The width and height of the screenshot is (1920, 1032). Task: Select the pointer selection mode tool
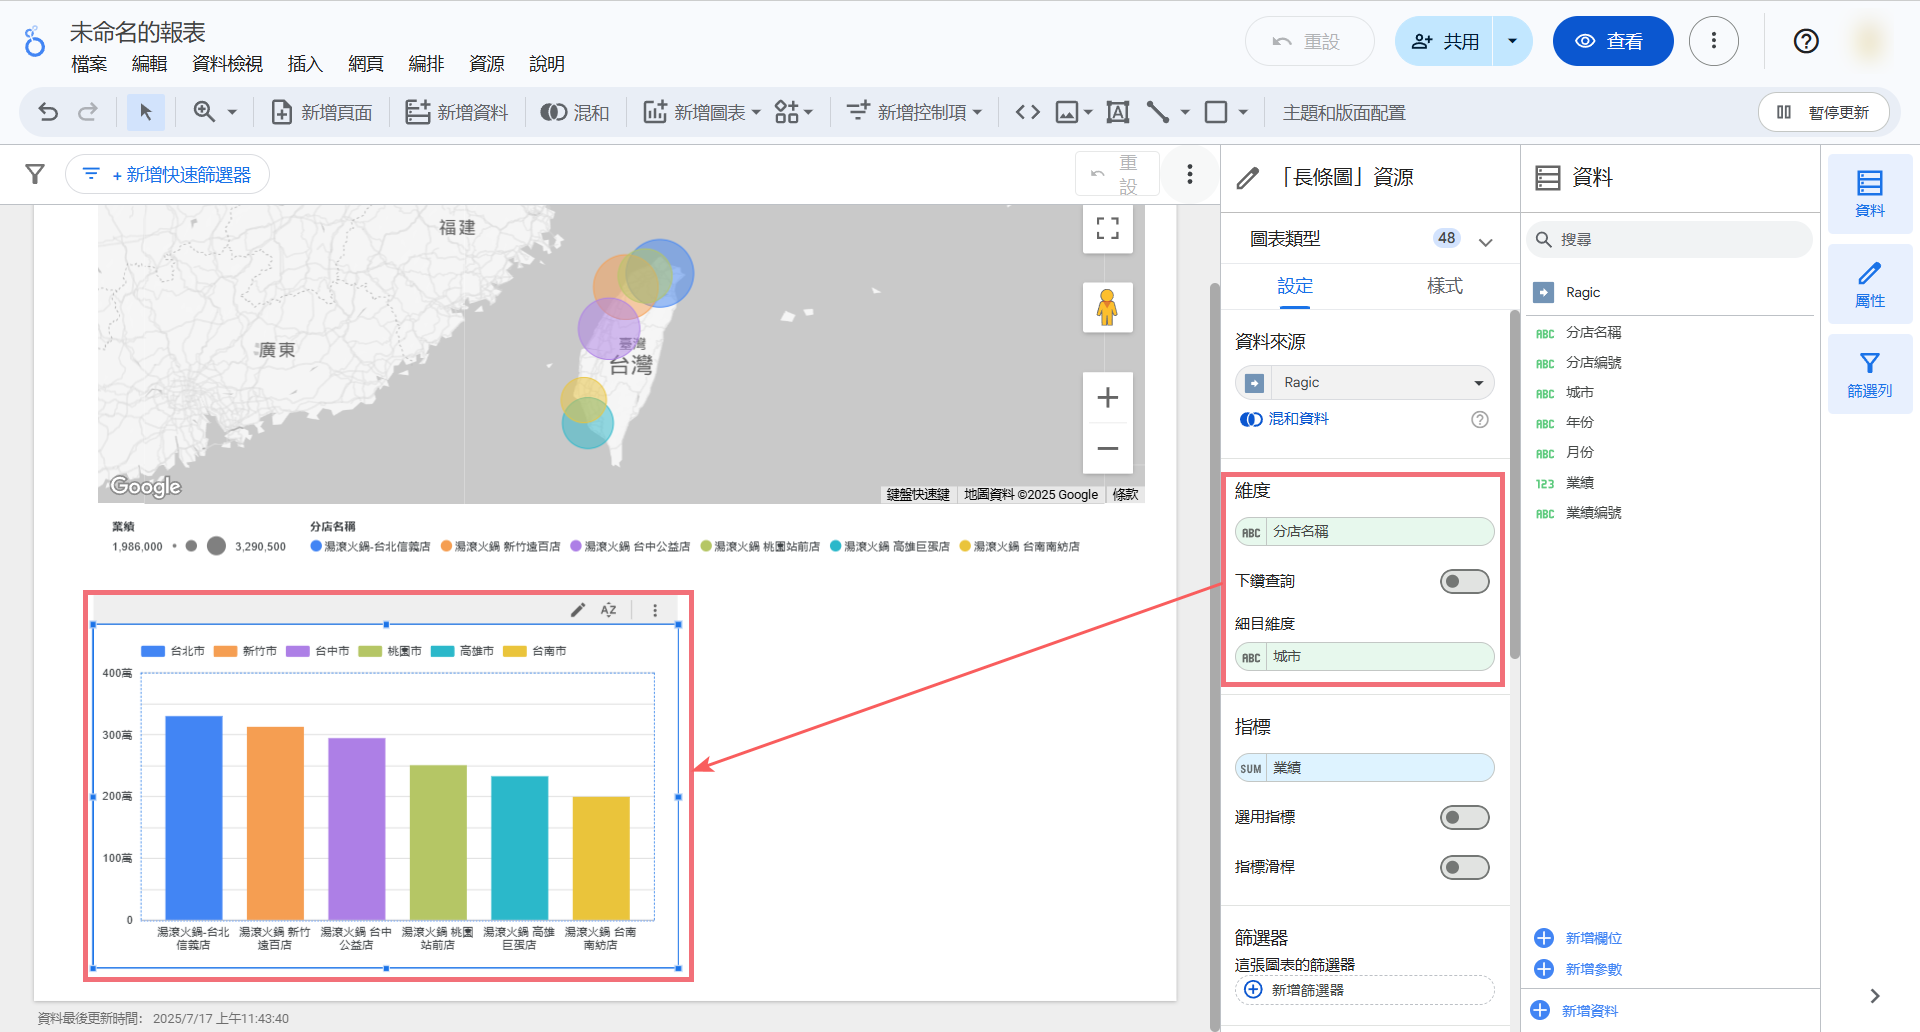click(x=146, y=112)
